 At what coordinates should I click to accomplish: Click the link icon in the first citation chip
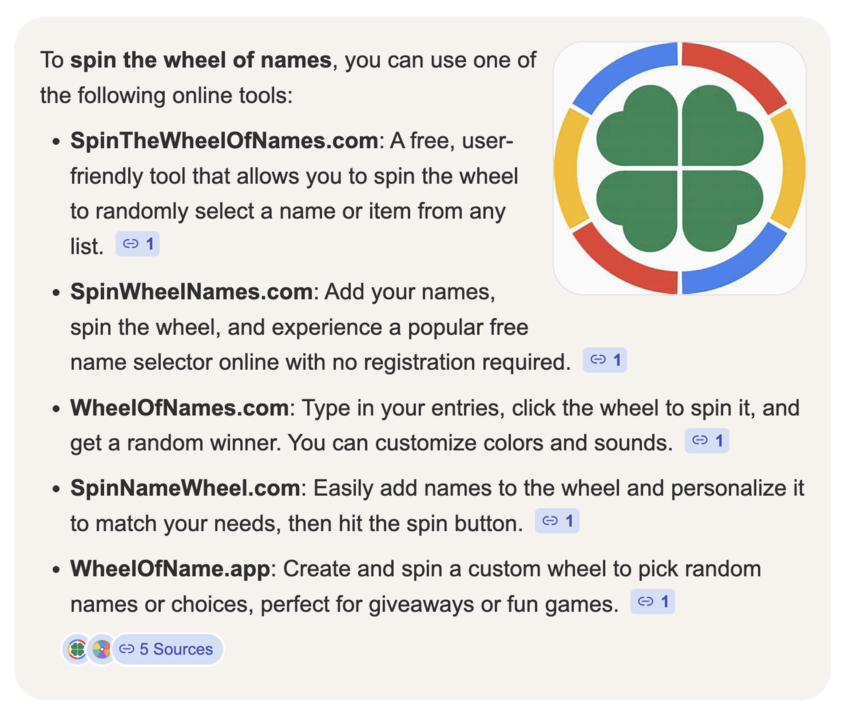[x=131, y=243]
